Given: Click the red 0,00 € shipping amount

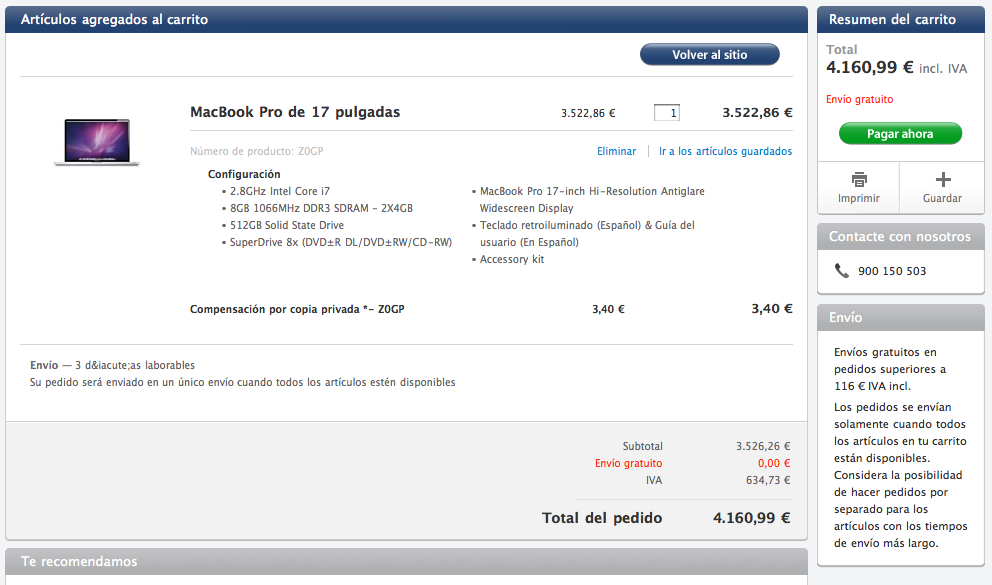Looking at the screenshot, I should coord(774,464).
